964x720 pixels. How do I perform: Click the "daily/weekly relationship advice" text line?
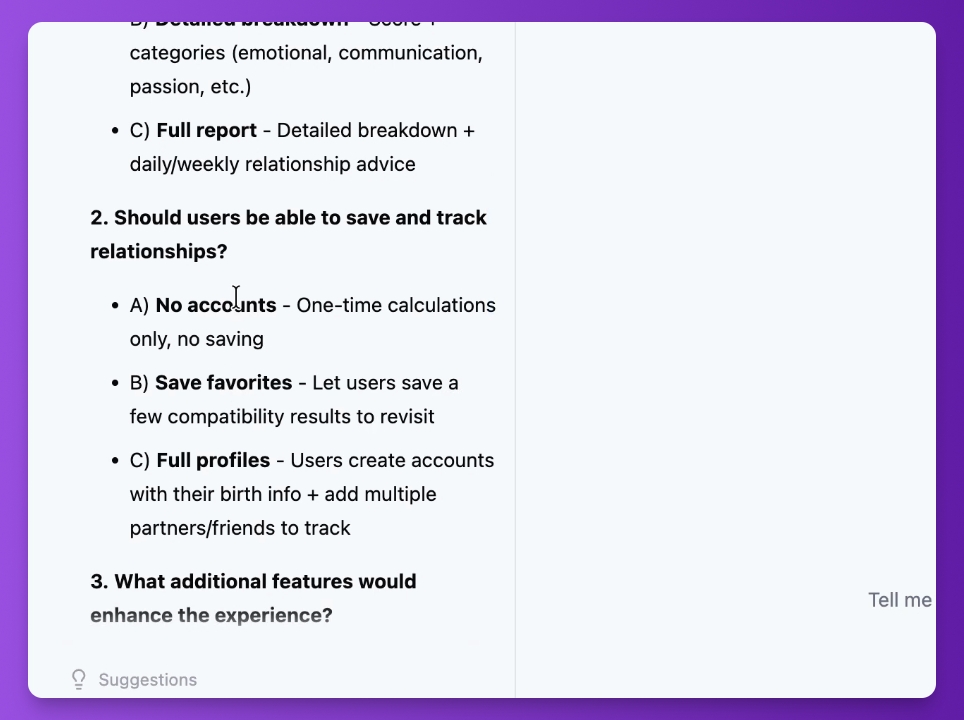click(x=272, y=164)
